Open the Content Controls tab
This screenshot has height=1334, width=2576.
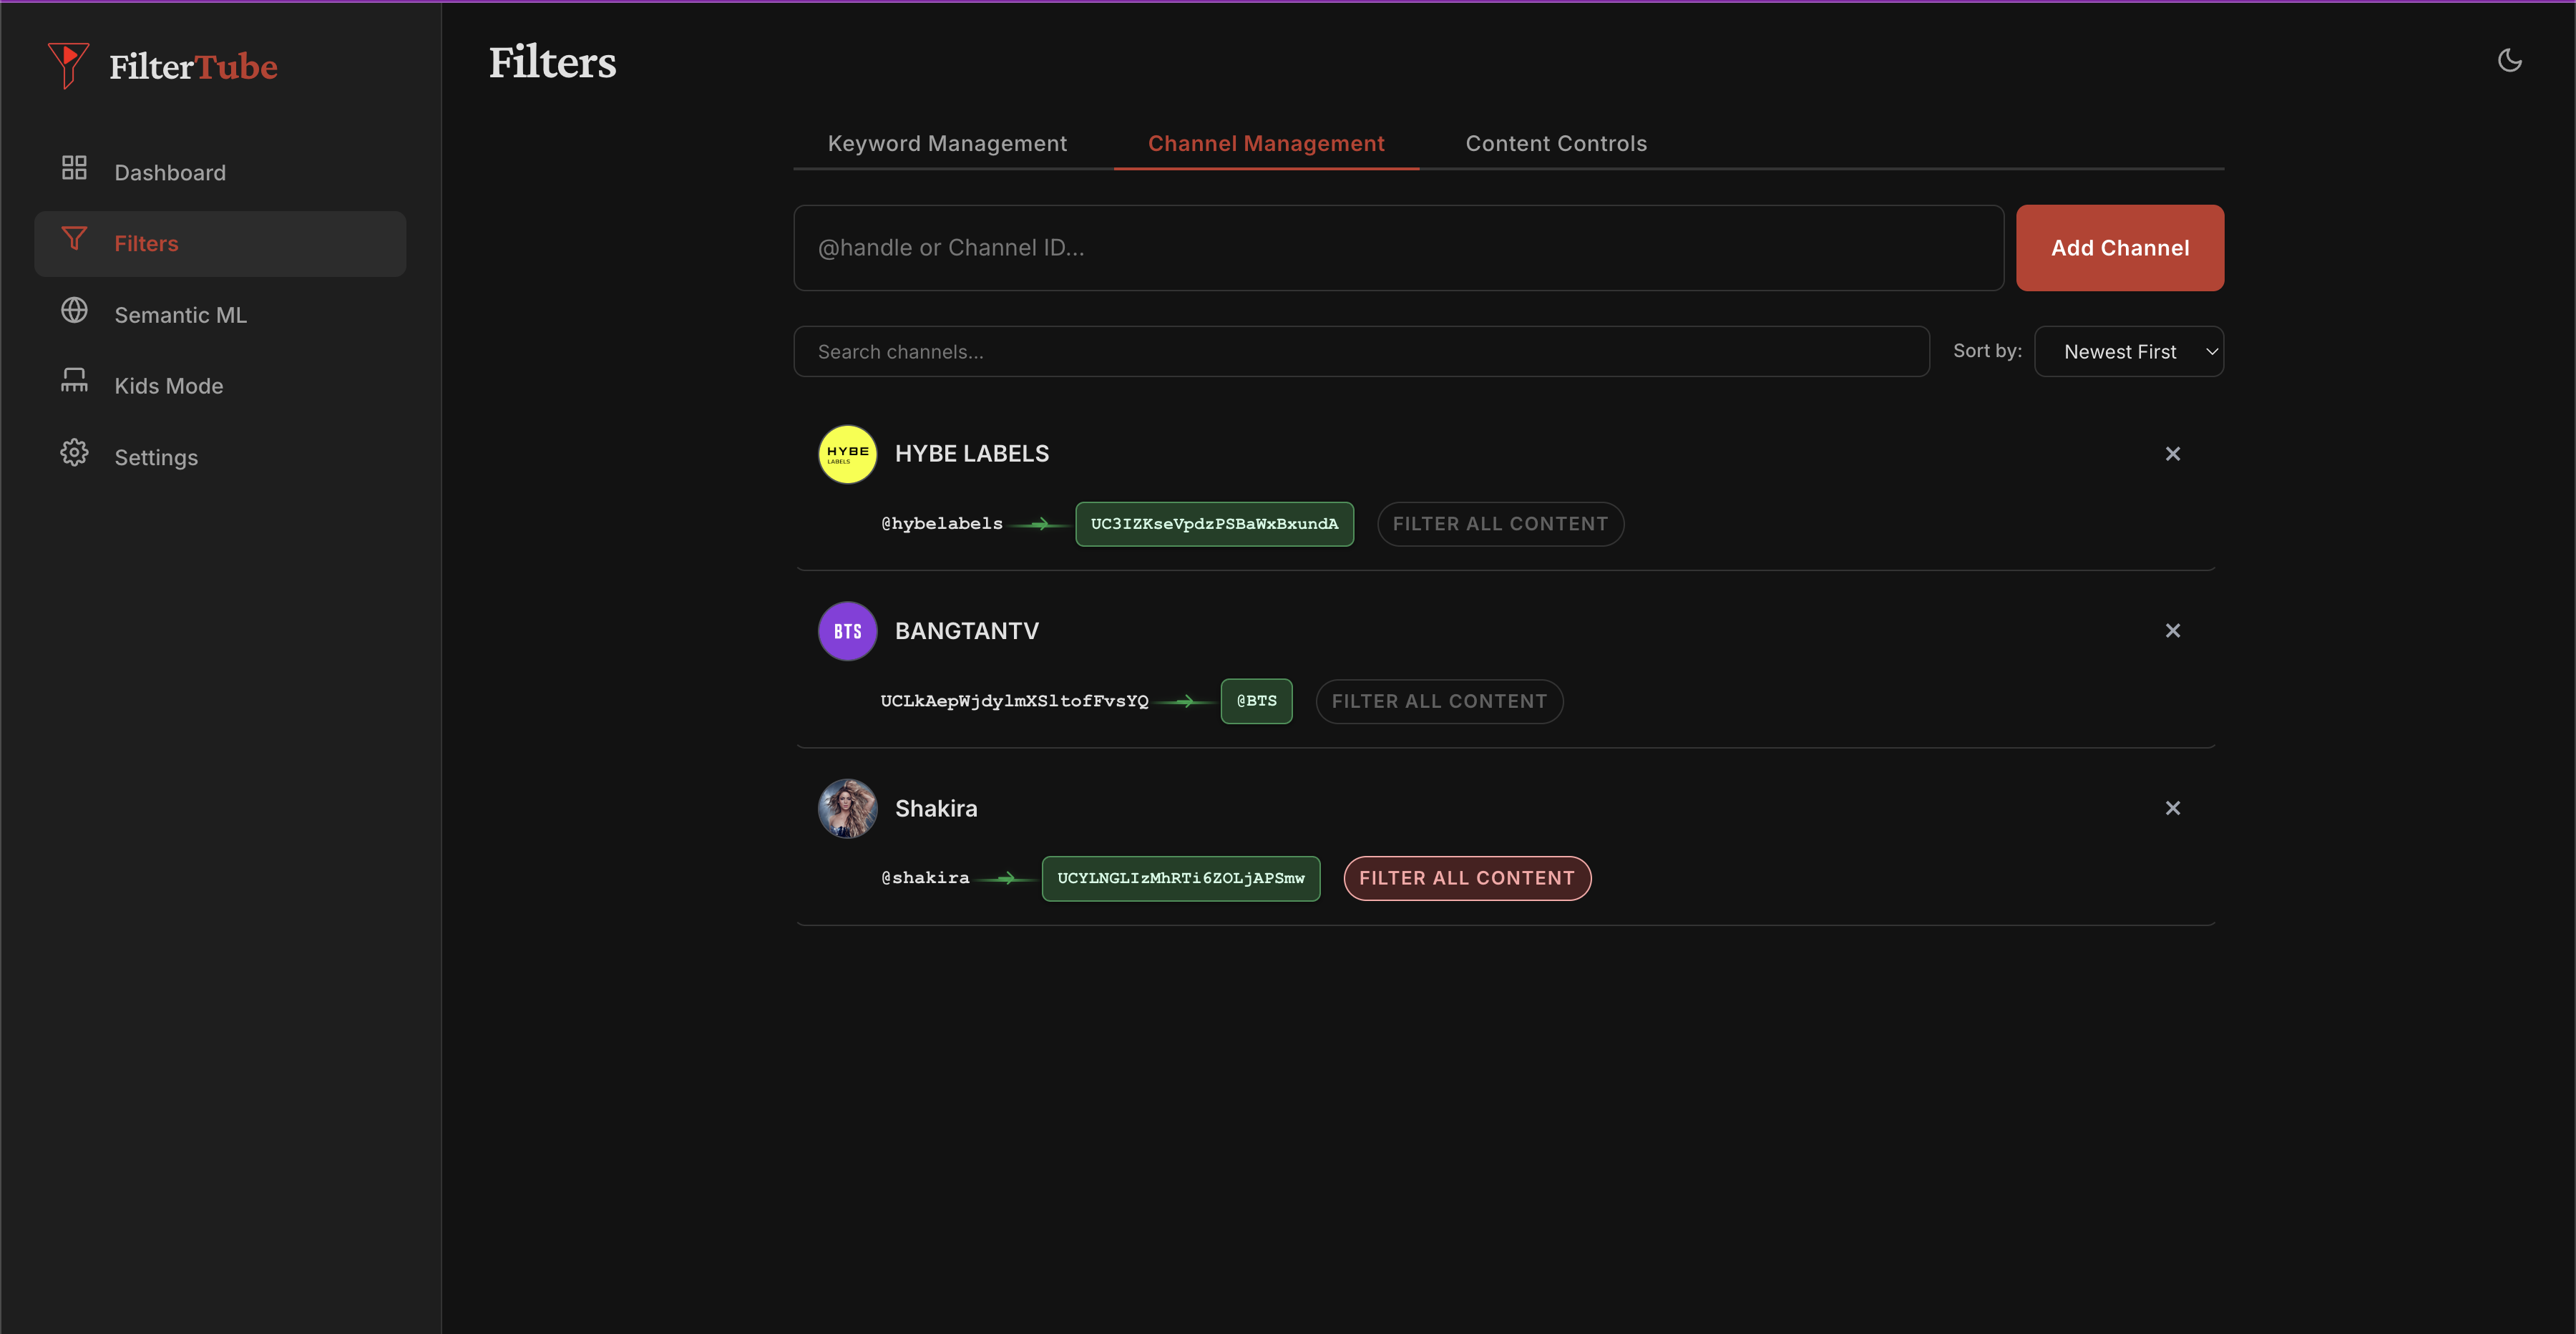[1555, 143]
